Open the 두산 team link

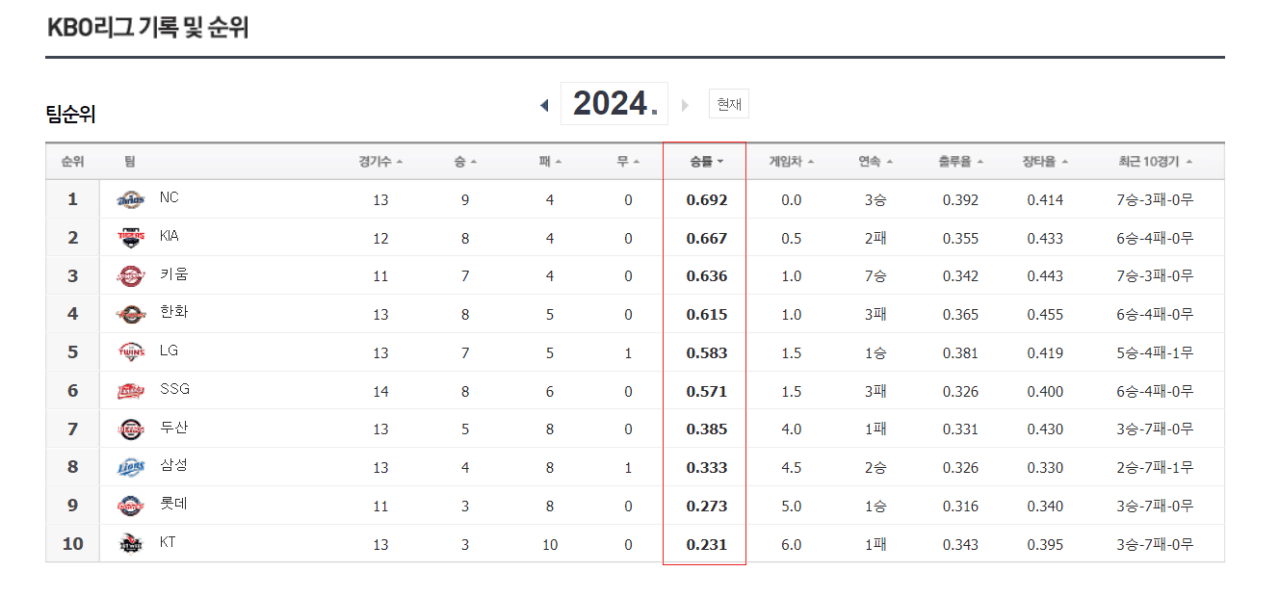click(x=173, y=428)
